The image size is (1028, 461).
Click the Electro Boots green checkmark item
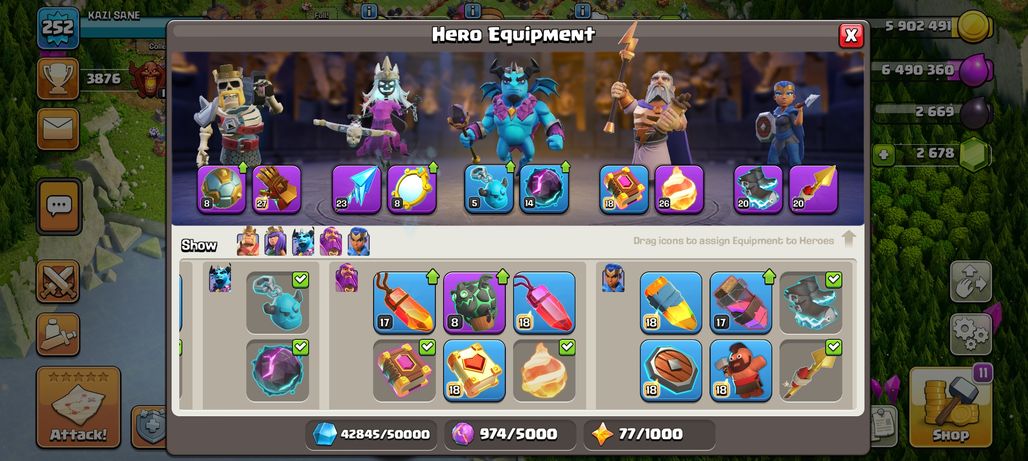[x=810, y=302]
